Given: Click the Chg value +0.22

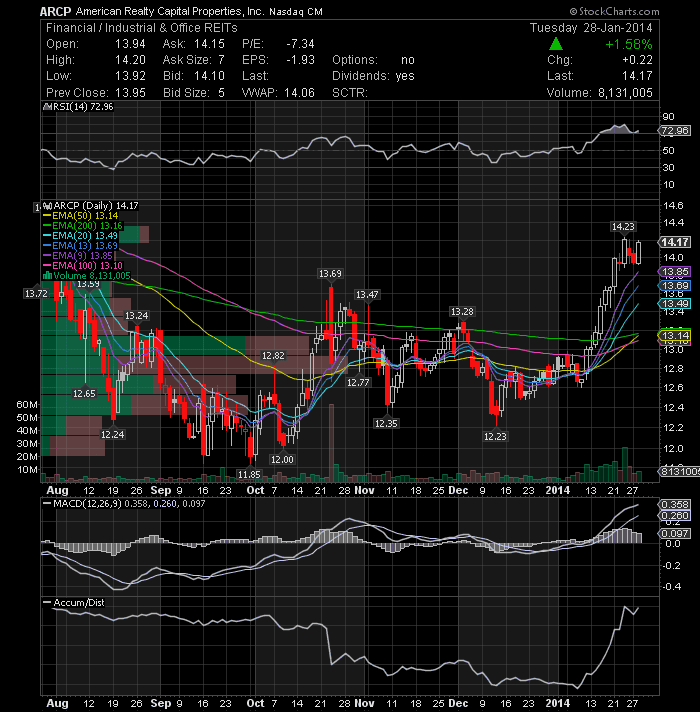Looking at the screenshot, I should pos(637,60).
